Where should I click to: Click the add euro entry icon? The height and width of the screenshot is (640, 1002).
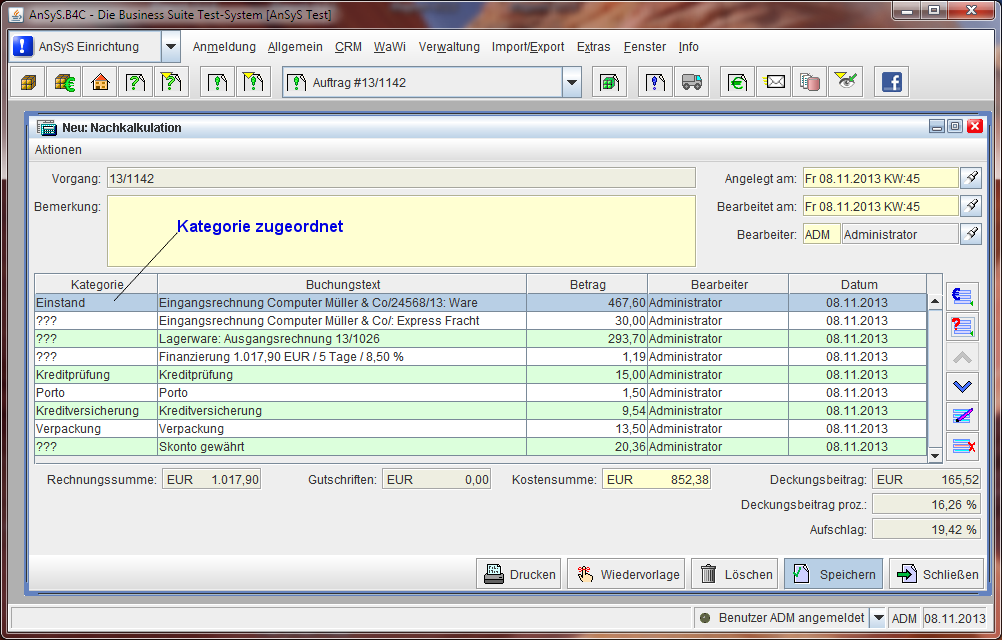[x=964, y=297]
